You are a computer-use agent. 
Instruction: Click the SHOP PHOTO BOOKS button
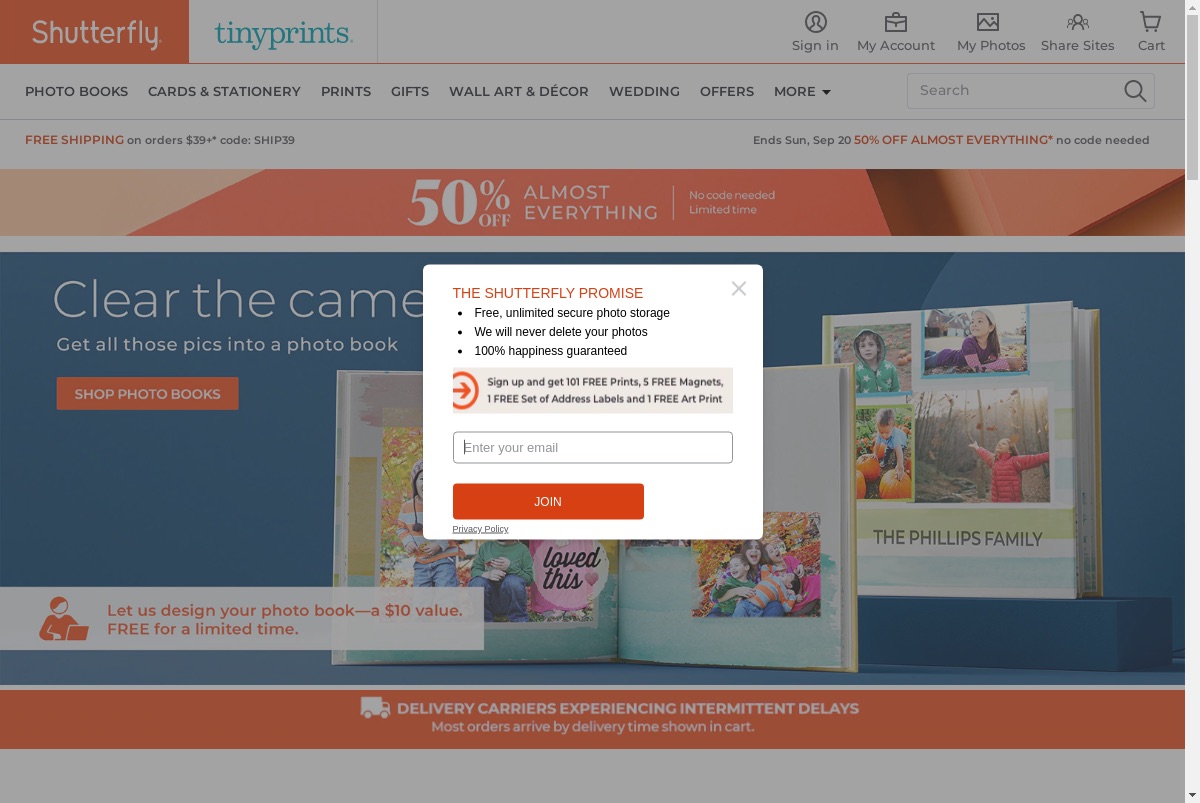coord(148,393)
